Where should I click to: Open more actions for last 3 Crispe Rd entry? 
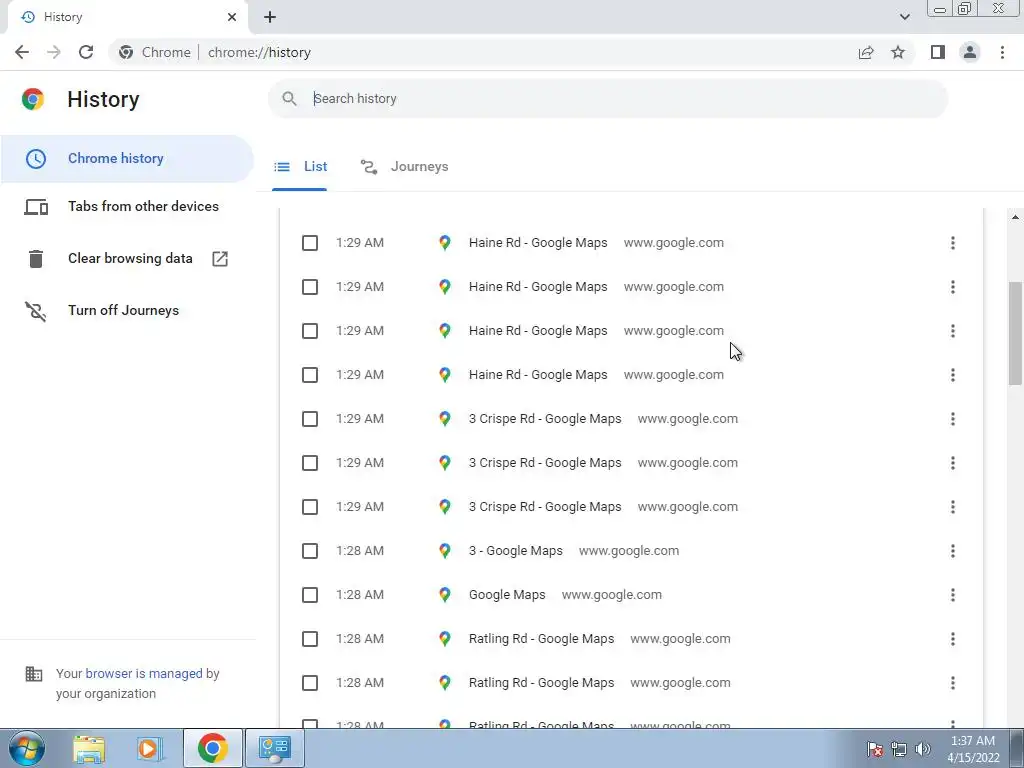pos(953,507)
